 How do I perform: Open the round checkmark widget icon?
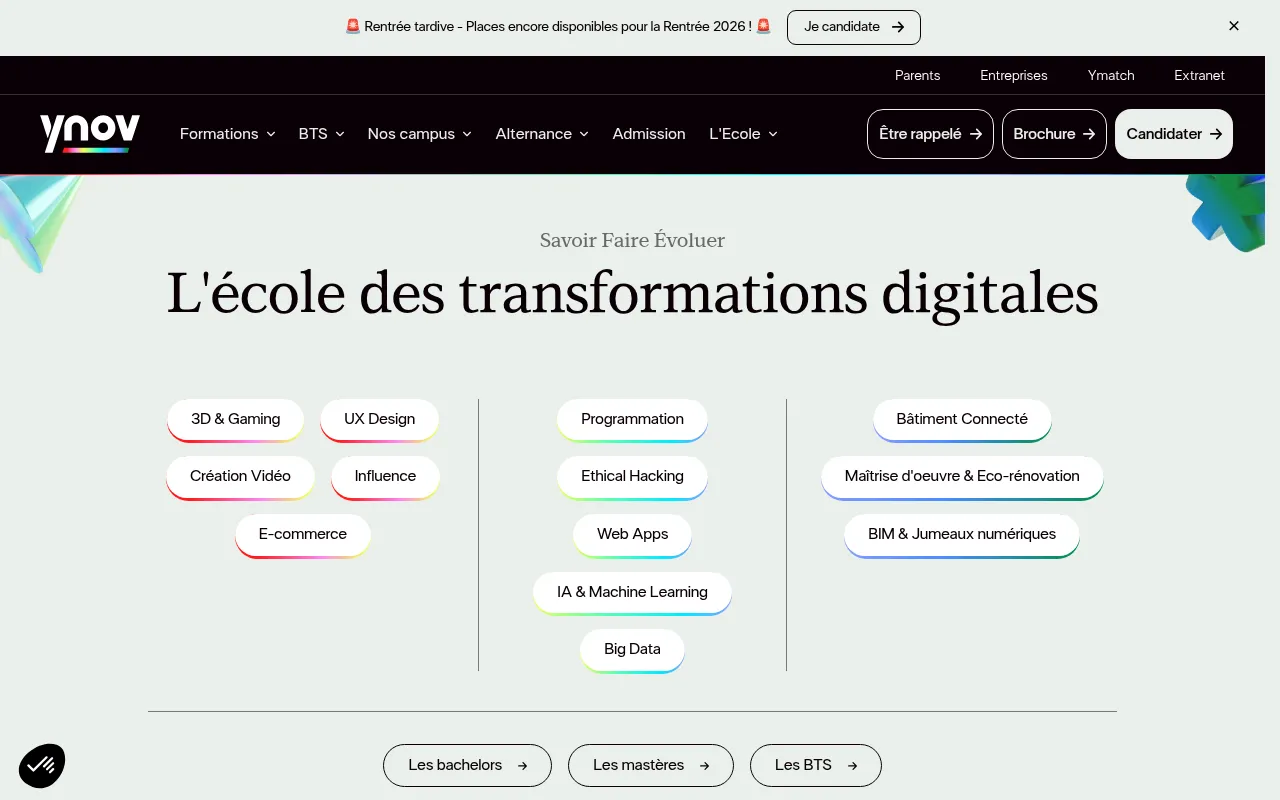pos(42,766)
